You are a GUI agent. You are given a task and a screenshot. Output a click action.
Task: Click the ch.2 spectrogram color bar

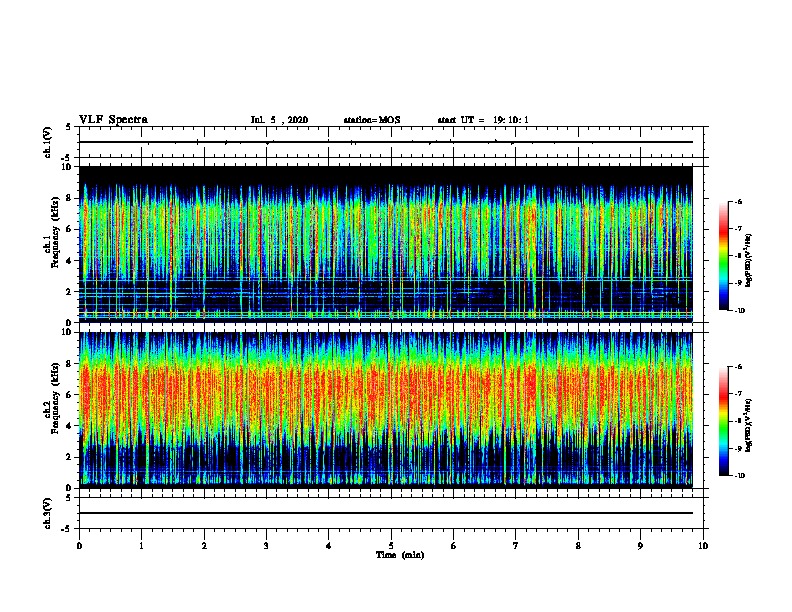click(x=724, y=421)
